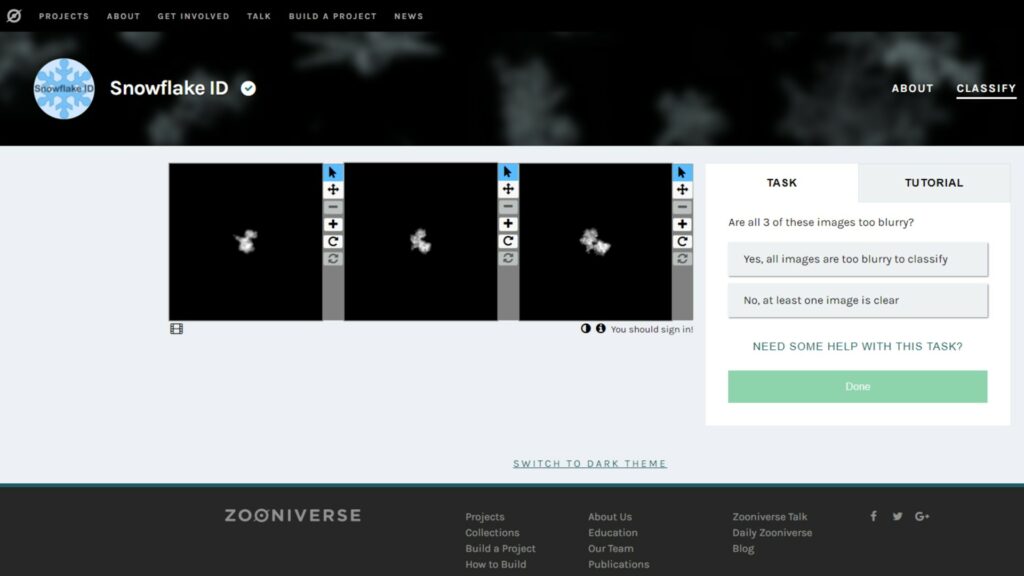Zoom in on first snowflake image
Viewport: 1024px width, 576px height.
coord(333,224)
